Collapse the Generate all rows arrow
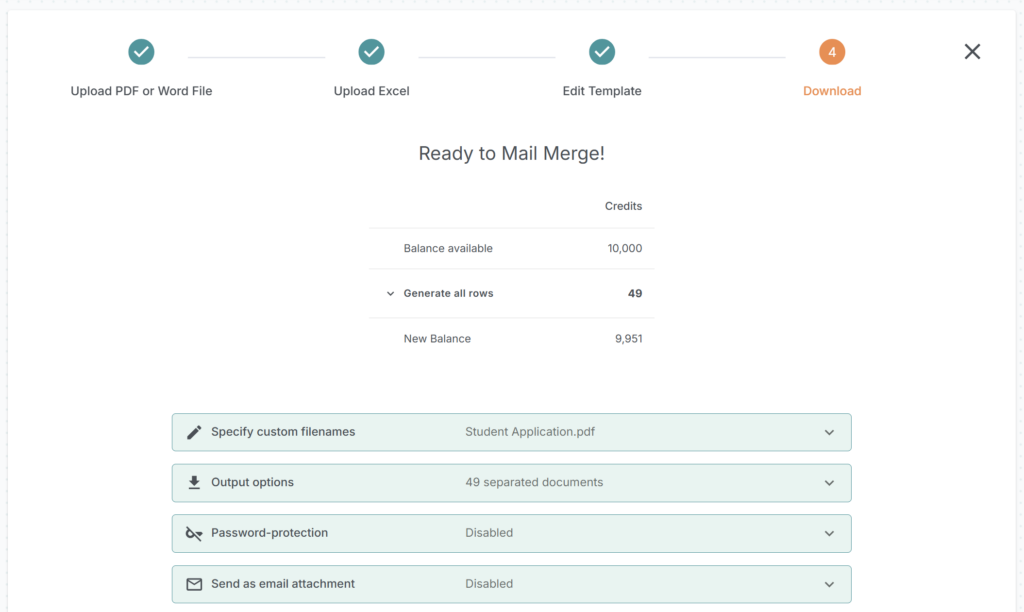This screenshot has height=612, width=1024. 390,294
